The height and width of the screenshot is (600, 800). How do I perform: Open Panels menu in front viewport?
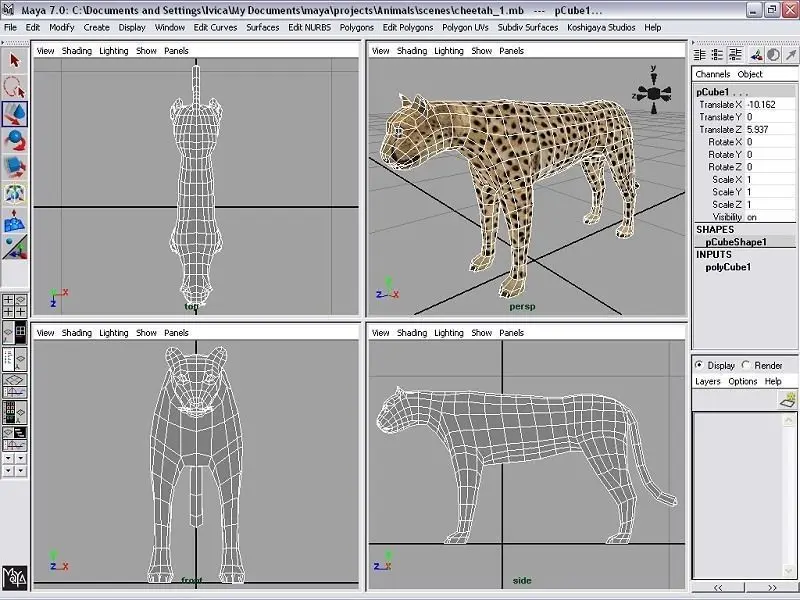pyautogui.click(x=176, y=333)
